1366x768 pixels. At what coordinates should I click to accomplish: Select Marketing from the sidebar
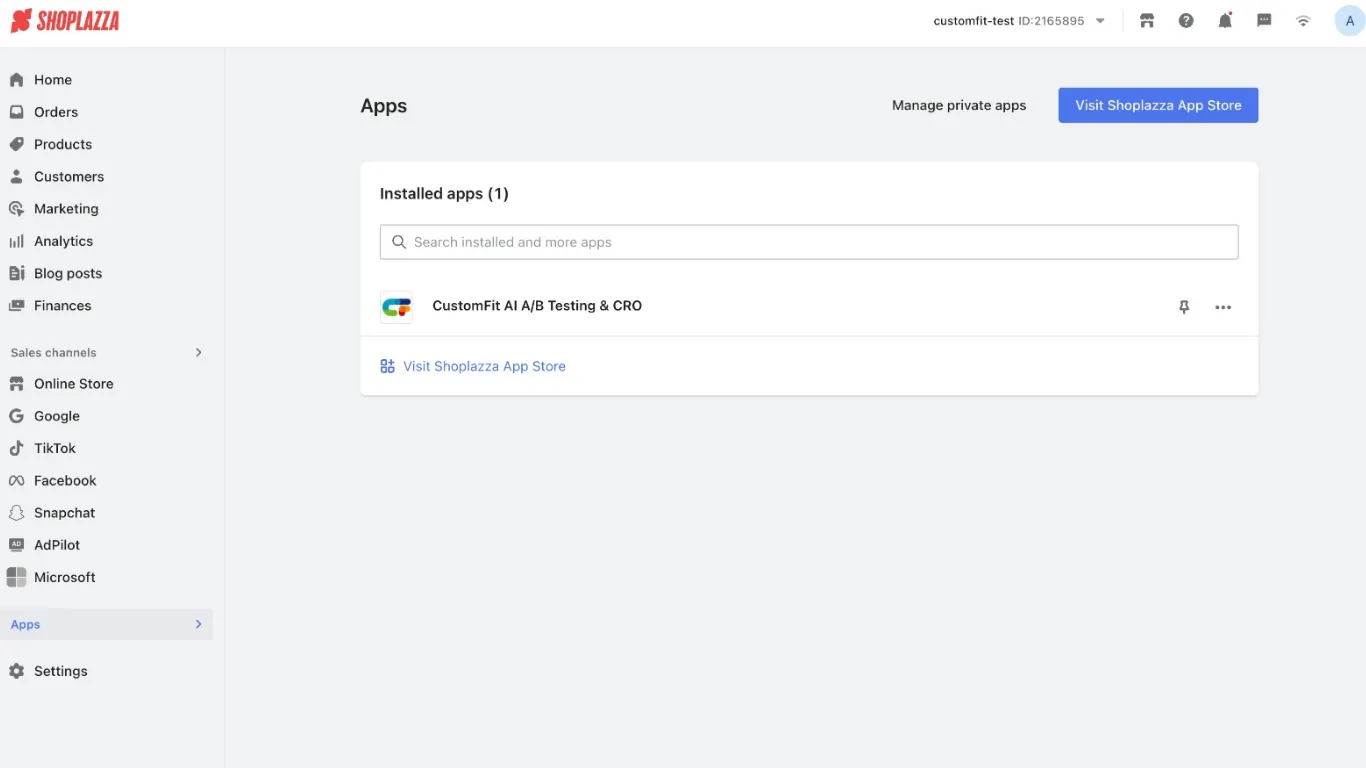(65, 208)
